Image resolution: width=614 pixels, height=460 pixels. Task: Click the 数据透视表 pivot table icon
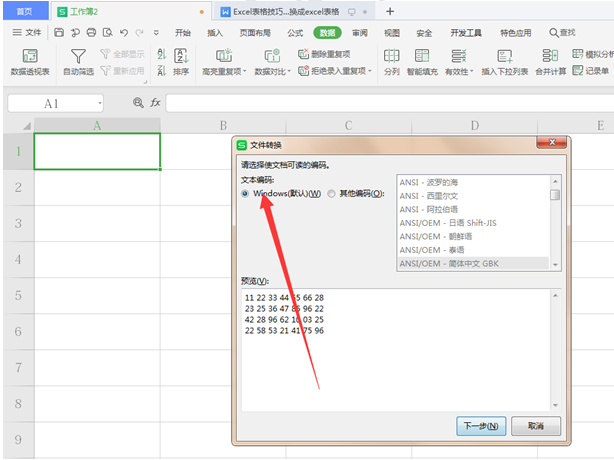click(x=30, y=57)
